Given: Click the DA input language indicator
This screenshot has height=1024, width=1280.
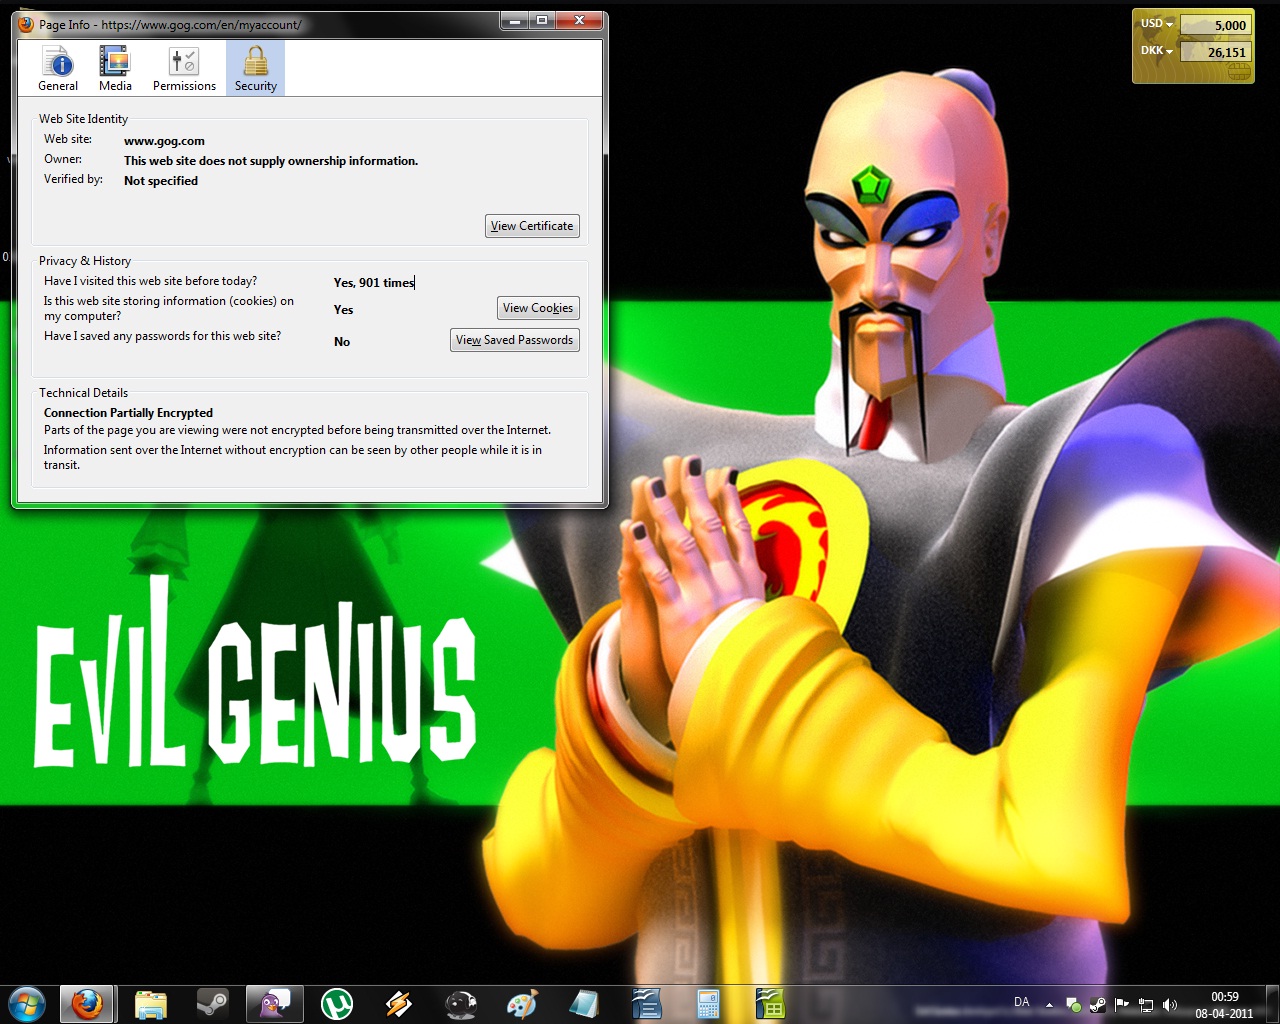Looking at the screenshot, I should 1021,1002.
